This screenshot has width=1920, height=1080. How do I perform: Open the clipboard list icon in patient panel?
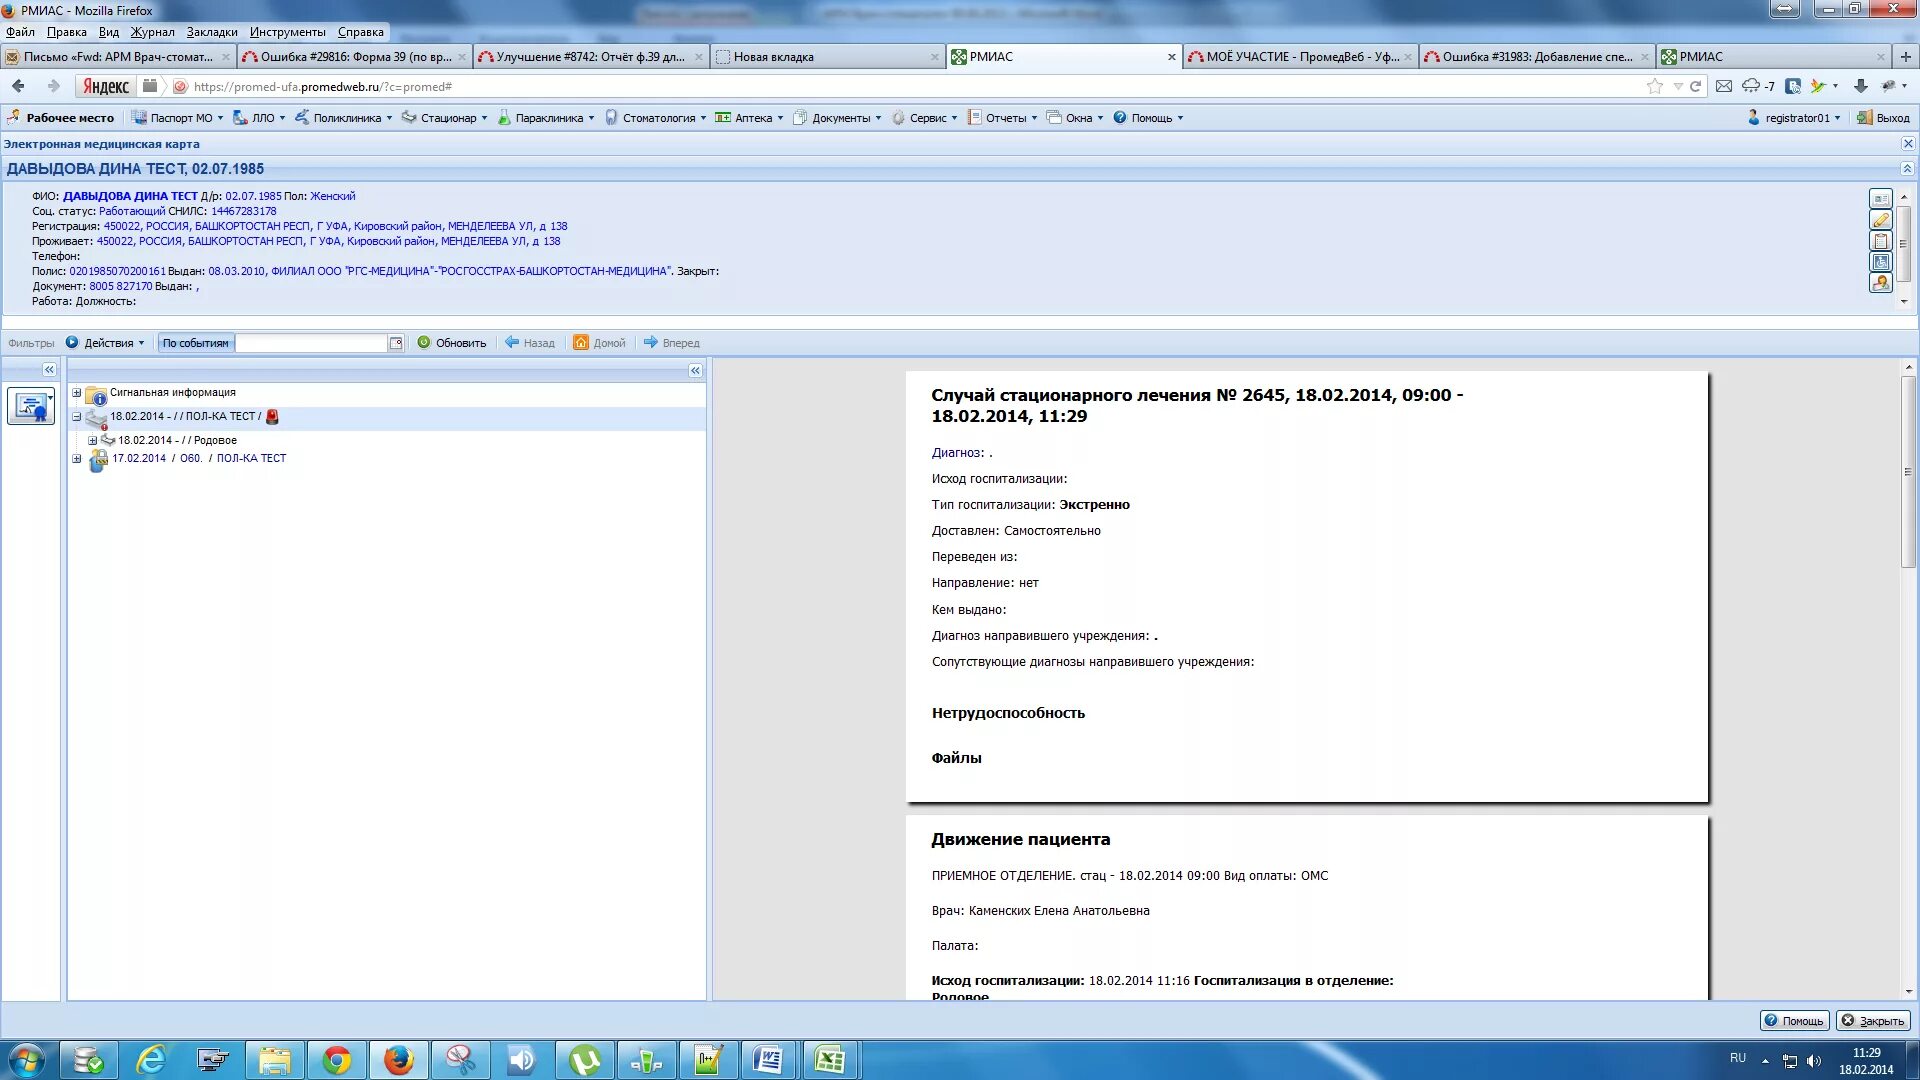click(1880, 241)
